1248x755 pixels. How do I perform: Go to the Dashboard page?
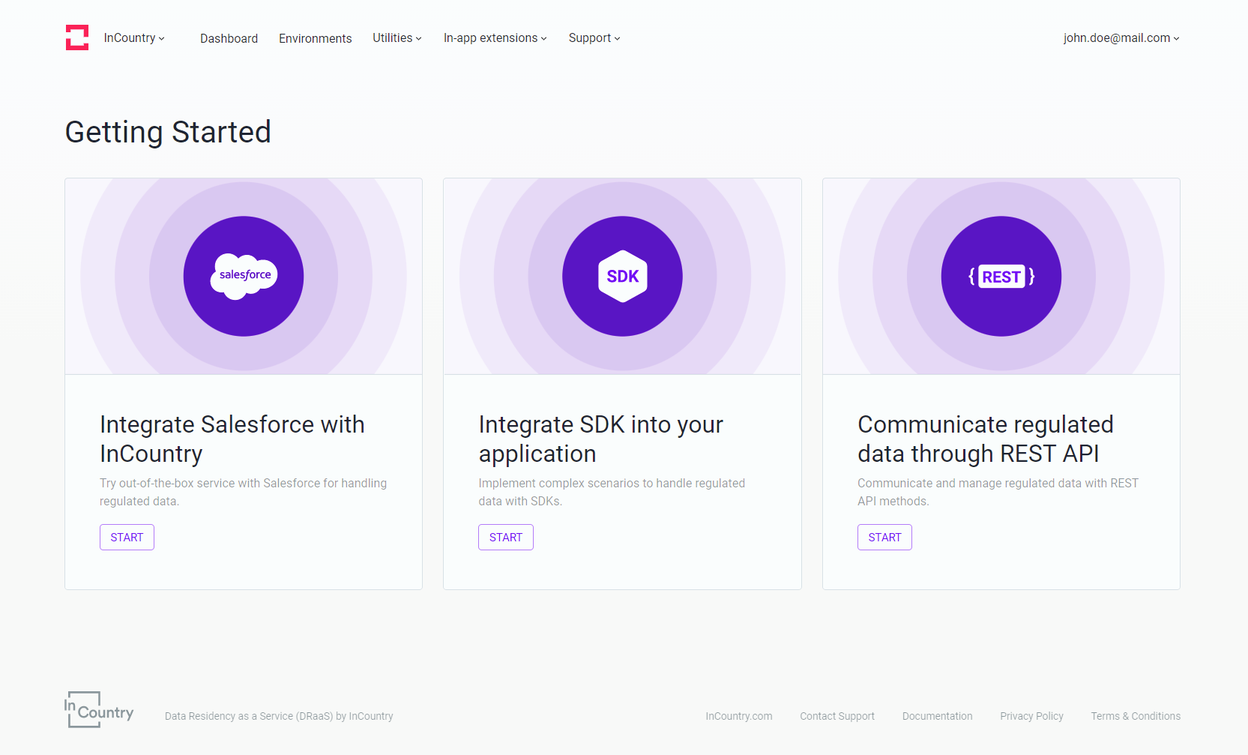pyautogui.click(x=229, y=39)
